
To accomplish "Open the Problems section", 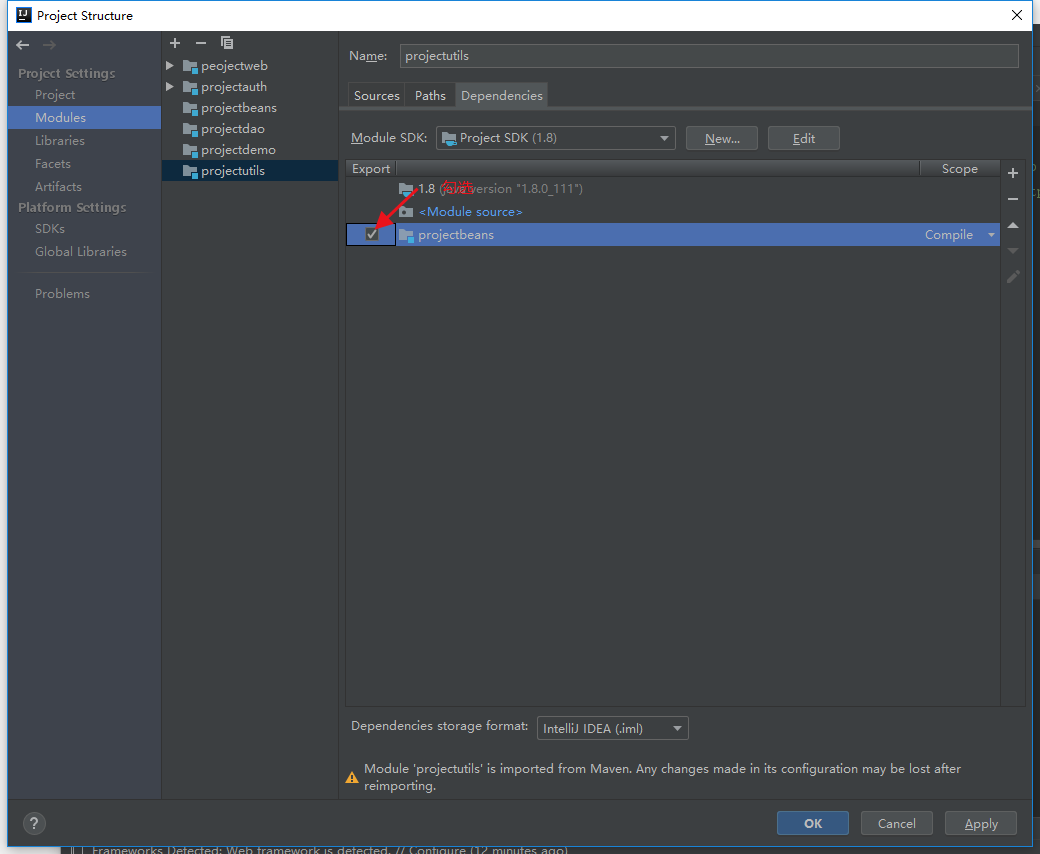I will [62, 294].
